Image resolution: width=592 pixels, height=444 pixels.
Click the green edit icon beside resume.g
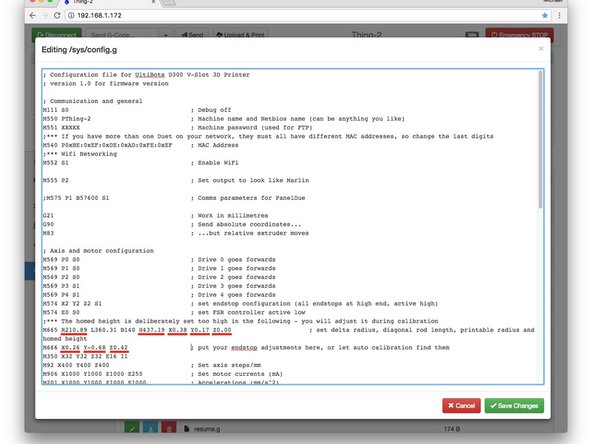point(132,428)
